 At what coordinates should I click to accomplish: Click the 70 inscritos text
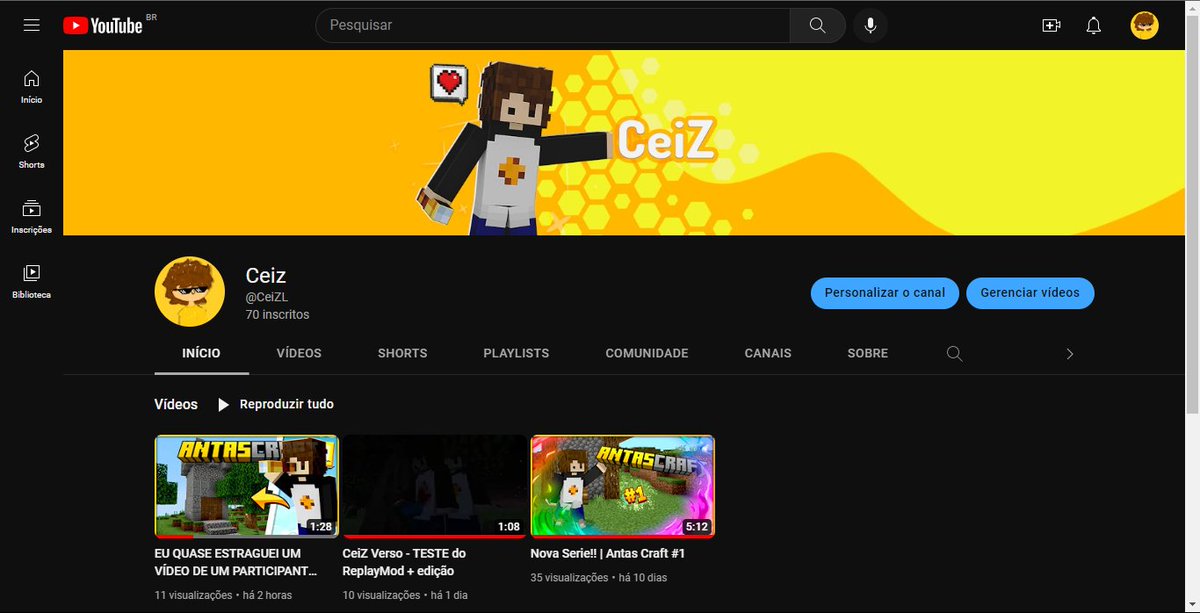(x=277, y=315)
